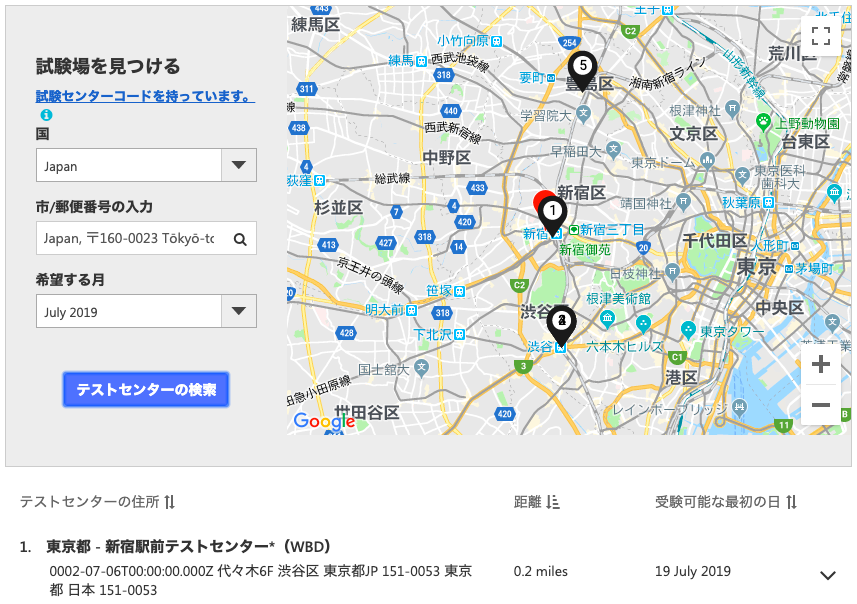Click map marker number 1 in Shinjuku
Image resolution: width=857 pixels, height=604 pixels.
point(552,211)
